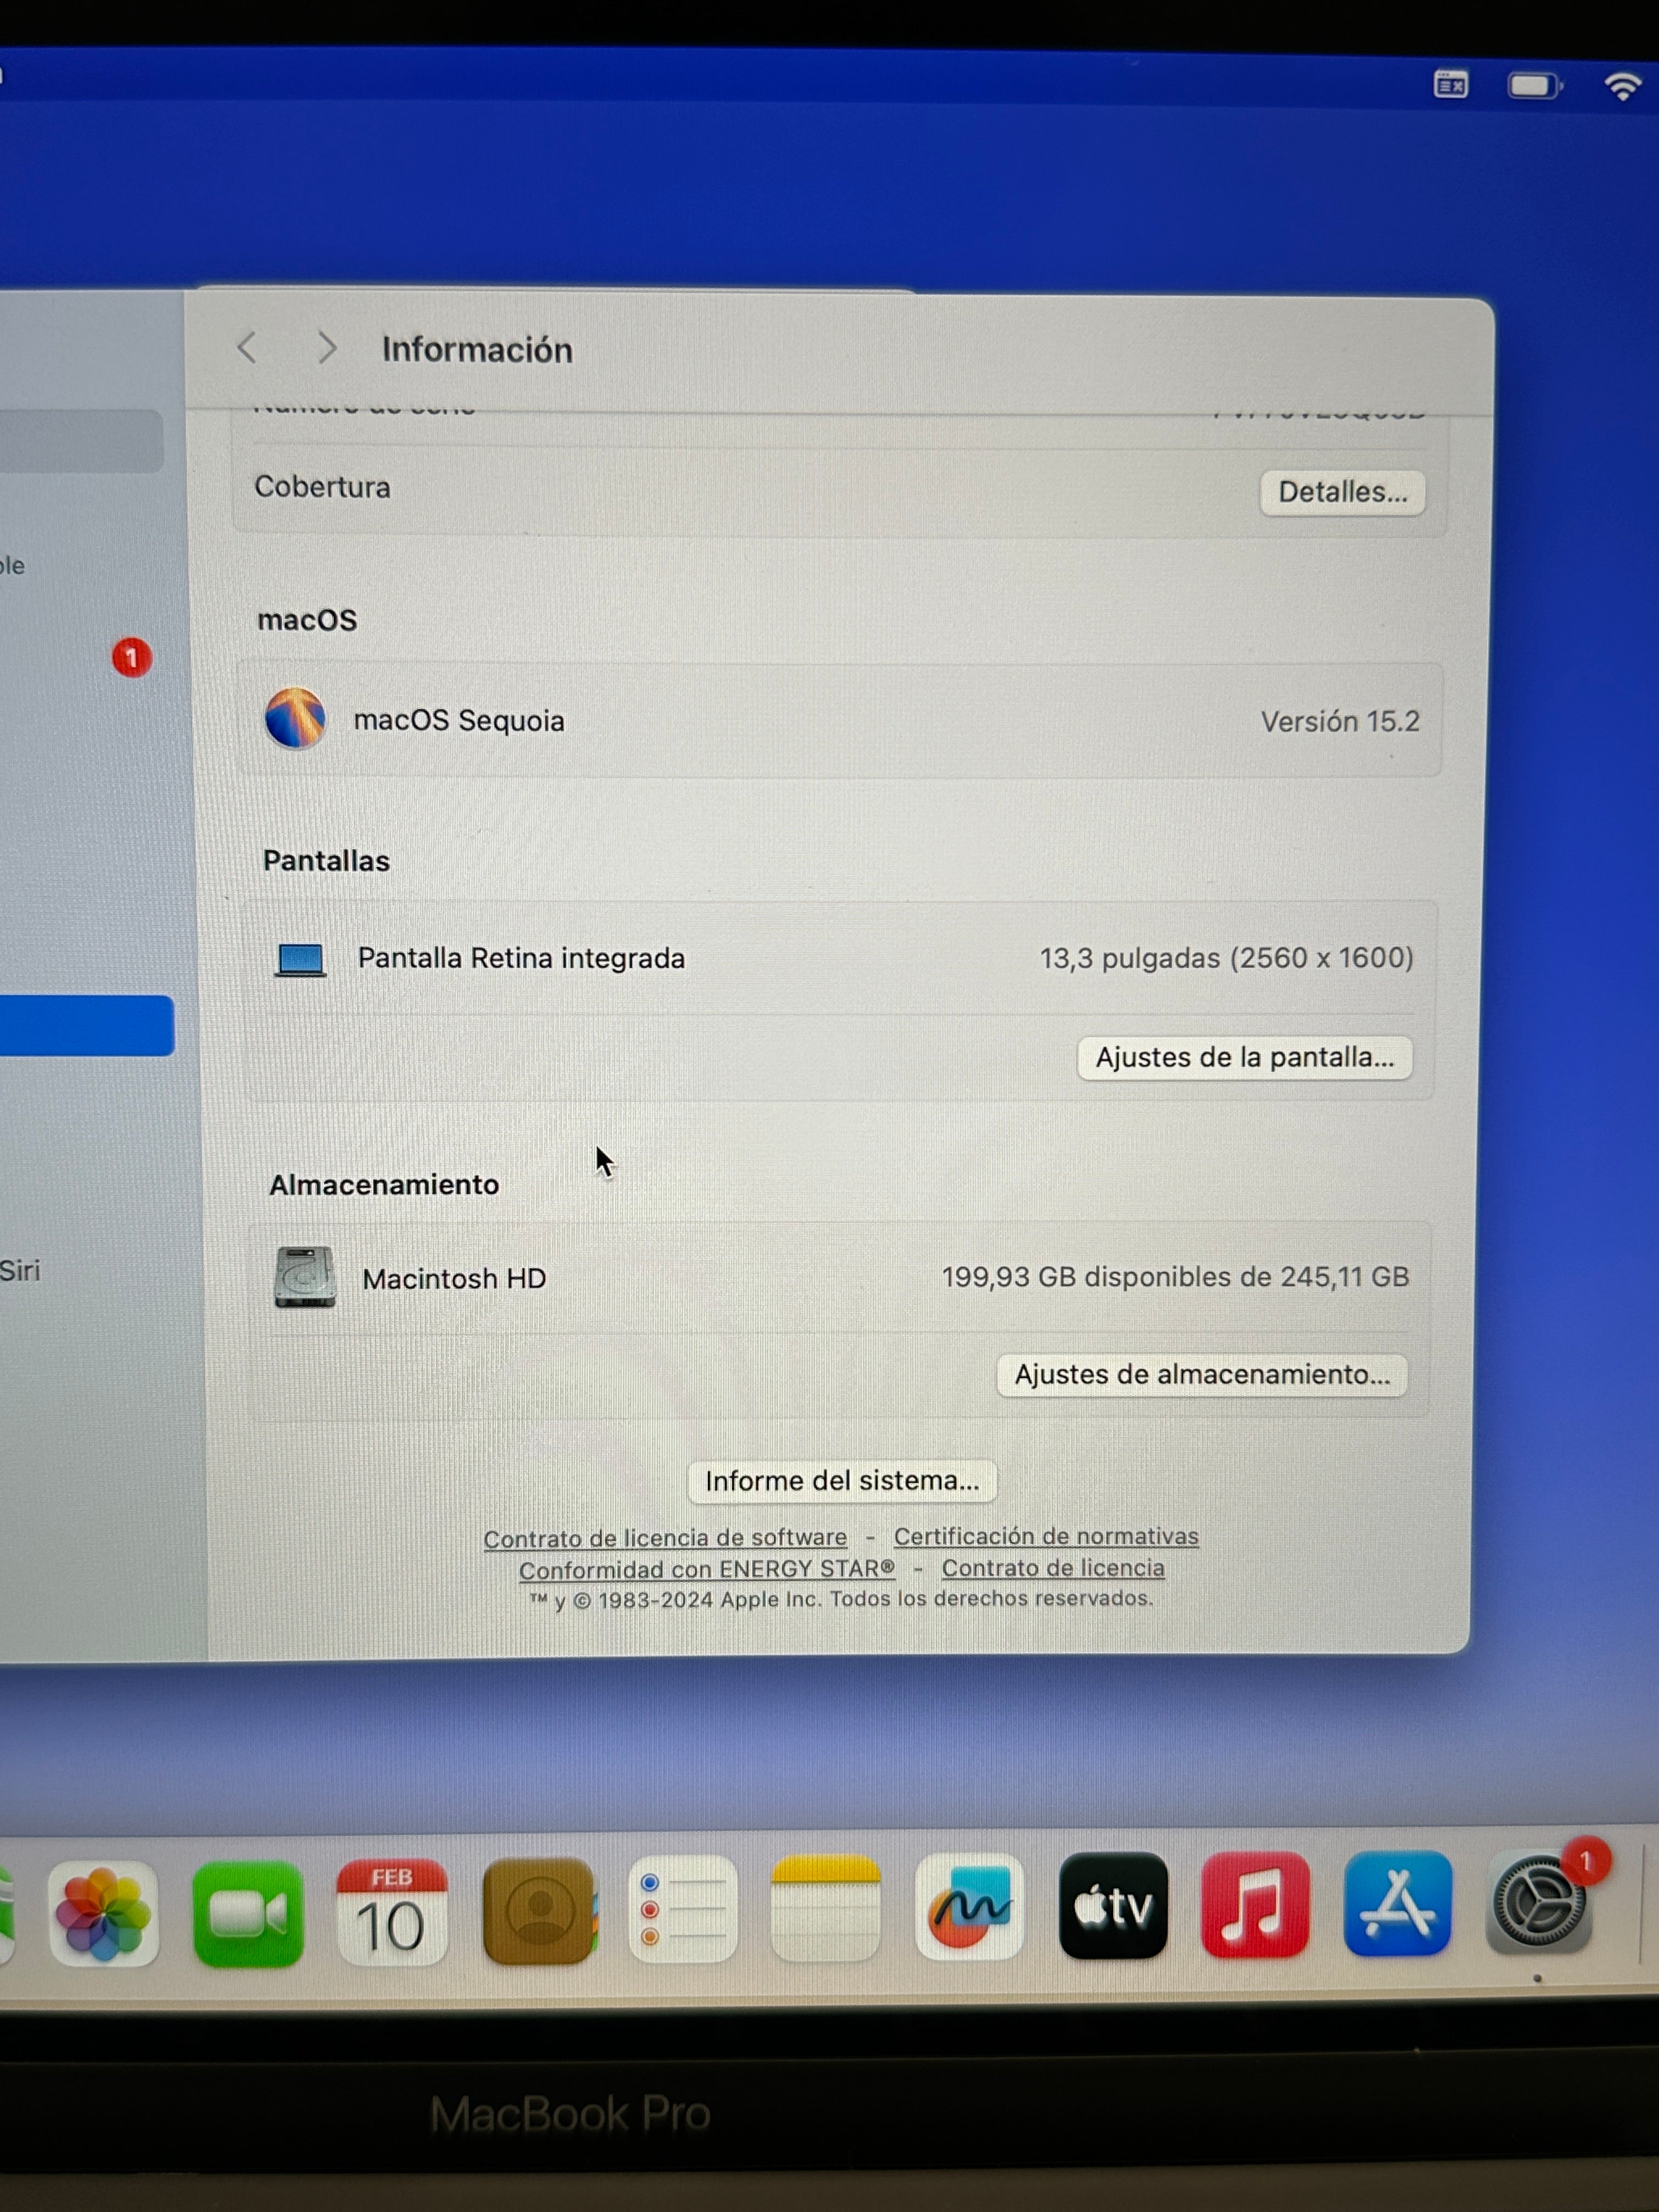Select the 199,93 GB disponibles text
The height and width of the screenshot is (2212, 1659).
[1175, 1276]
